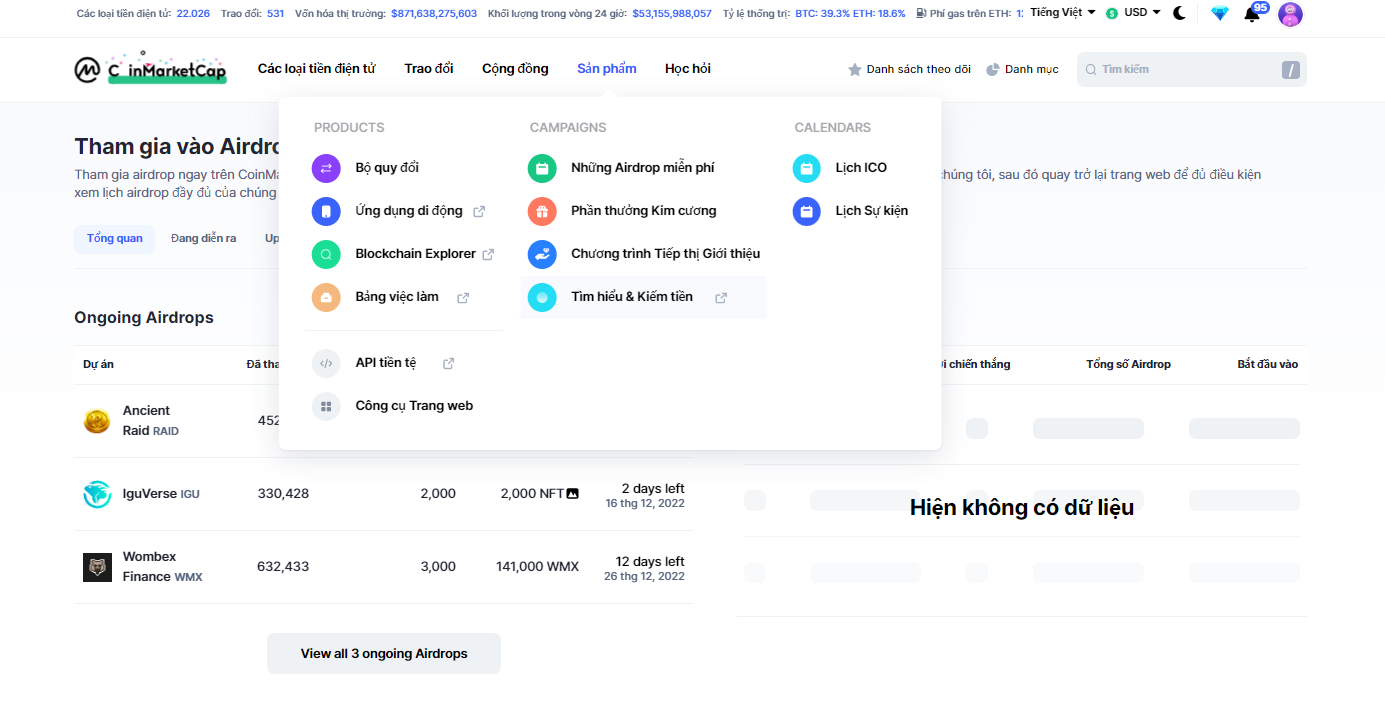Click the IguVerse logo icon
The width and height of the screenshot is (1385, 709).
[x=97, y=494]
